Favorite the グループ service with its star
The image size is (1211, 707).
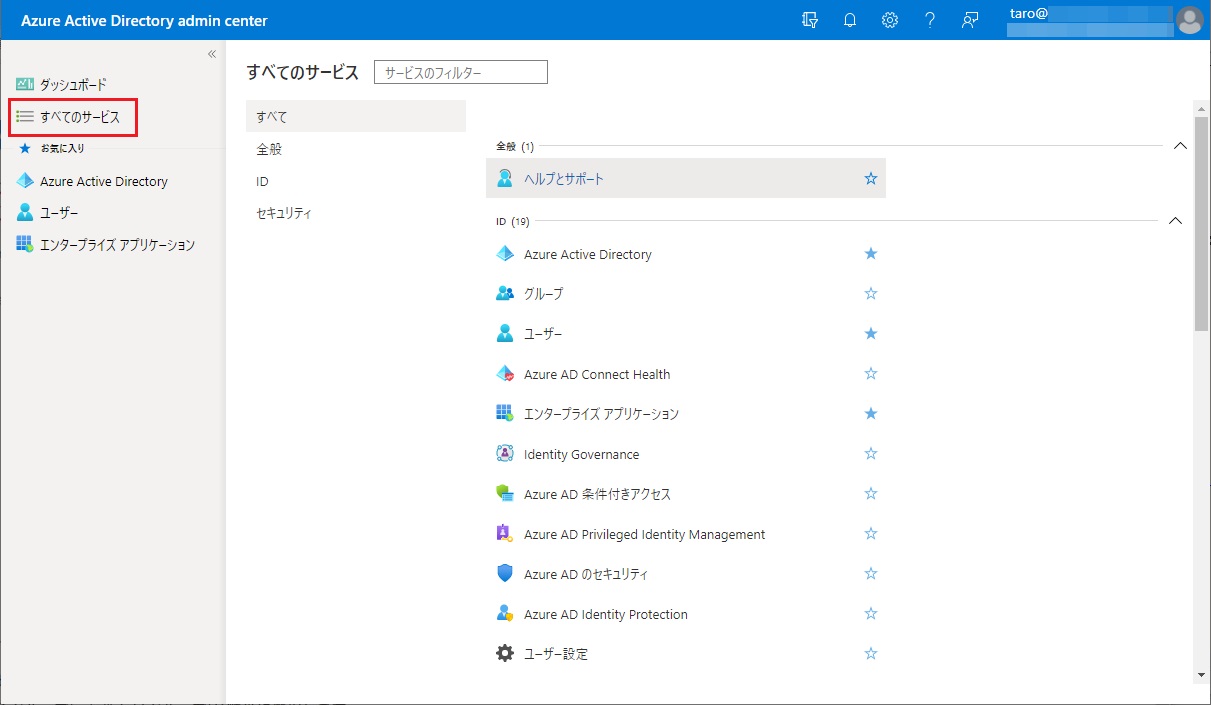pos(870,294)
